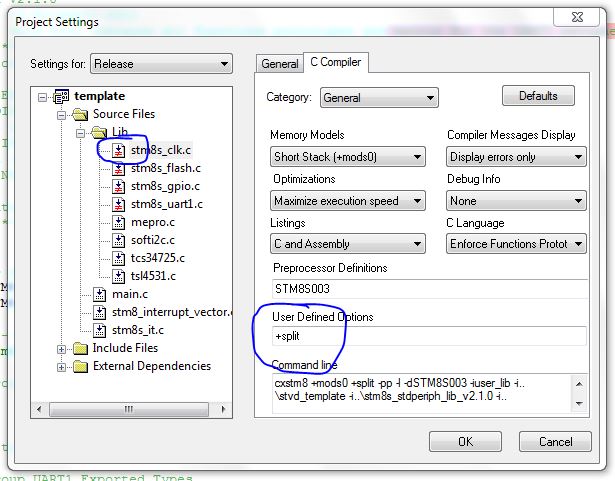Click the stm8s_uart1.c file icon
The image size is (615, 481).
point(118,204)
